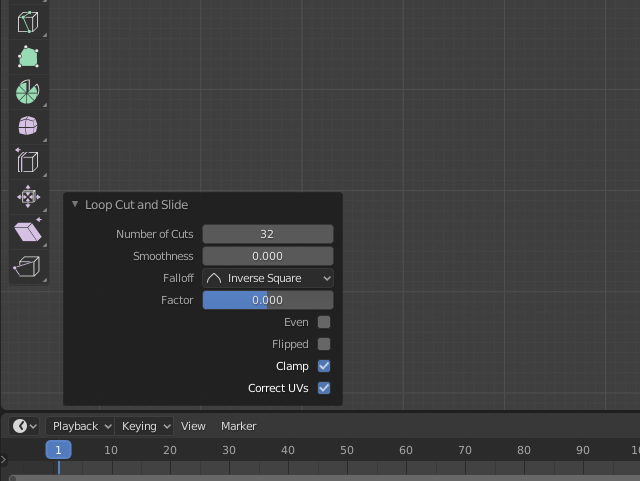Viewport: 640px width, 481px height.
Task: Click the Factor slider field
Action: [268, 300]
